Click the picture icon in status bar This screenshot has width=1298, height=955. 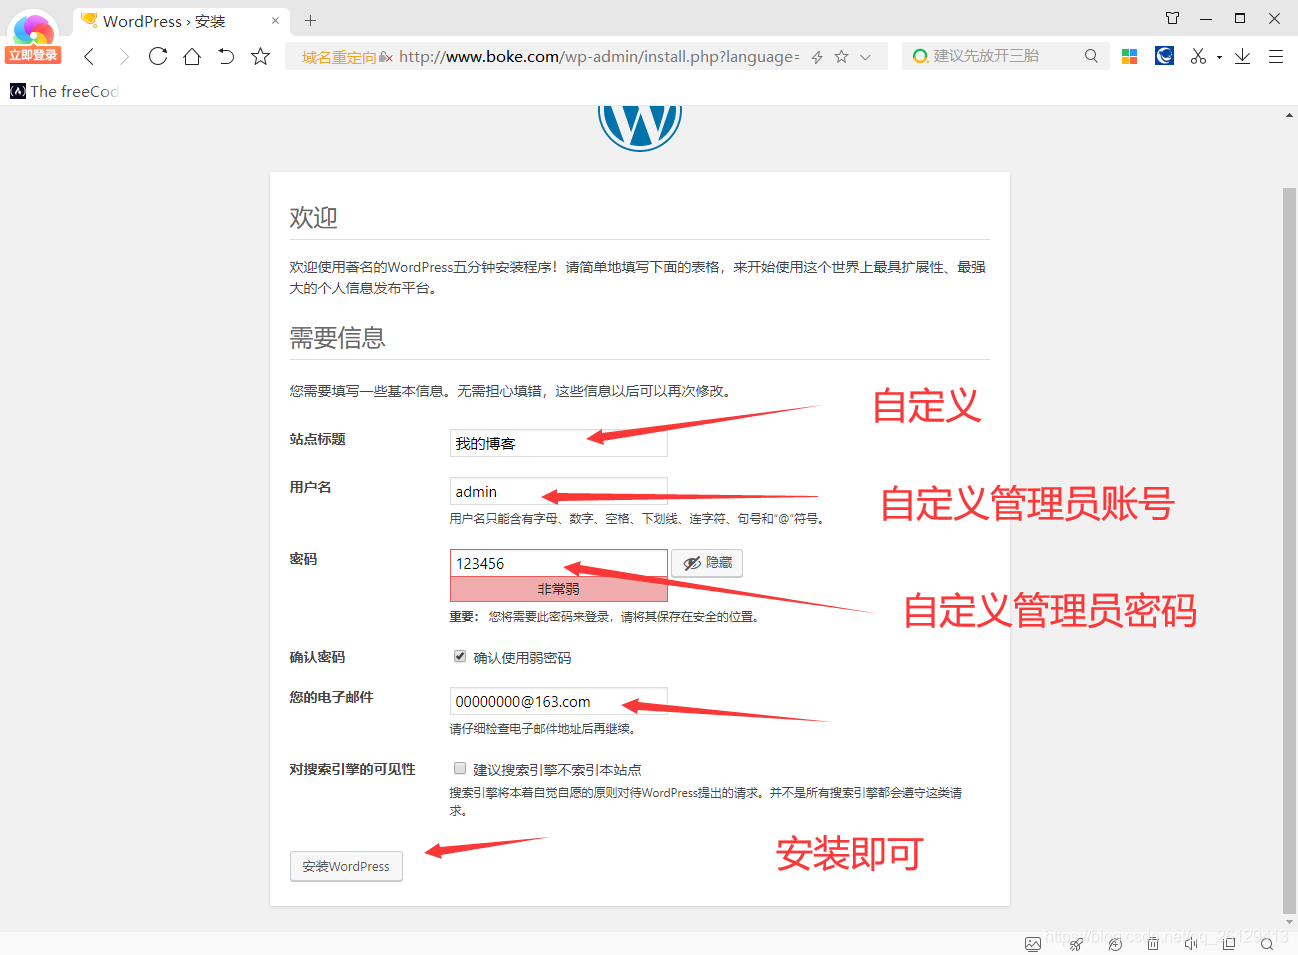click(1033, 943)
